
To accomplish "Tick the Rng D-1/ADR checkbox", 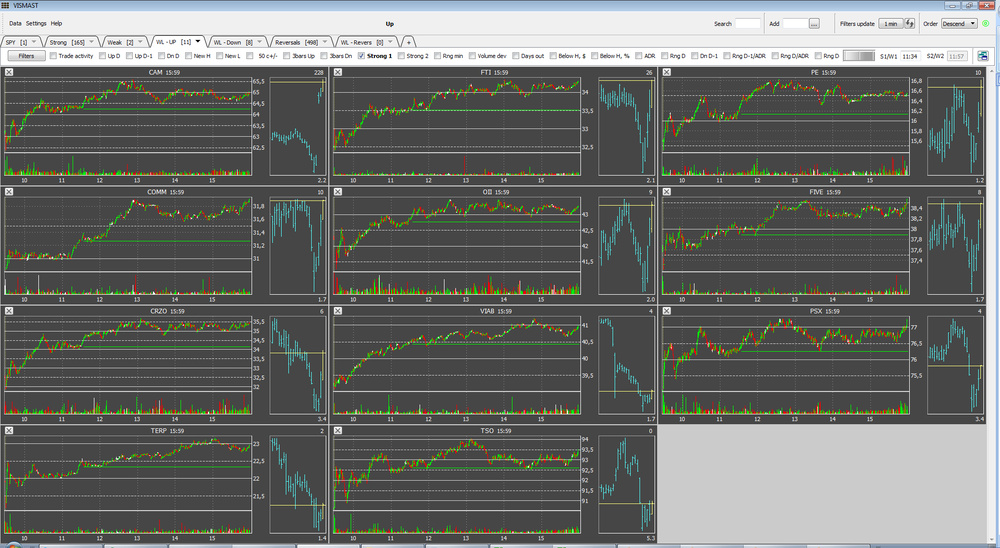I will pos(727,56).
